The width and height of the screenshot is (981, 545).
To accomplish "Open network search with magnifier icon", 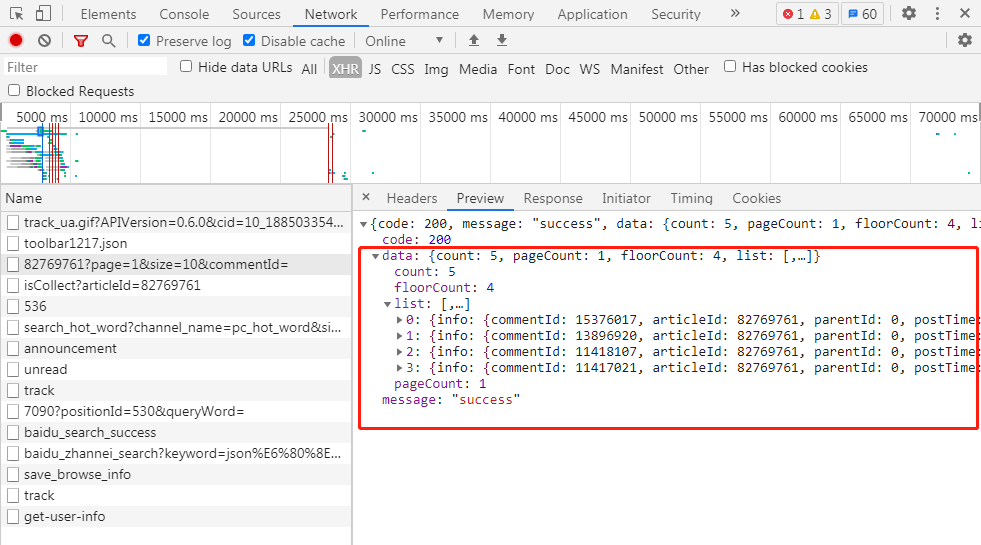I will point(109,41).
